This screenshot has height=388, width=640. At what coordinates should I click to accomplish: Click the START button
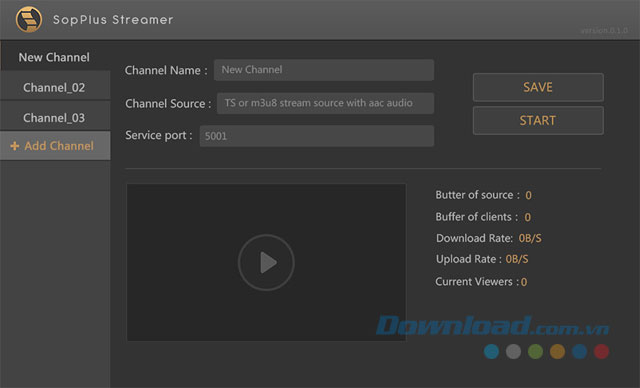[538, 120]
